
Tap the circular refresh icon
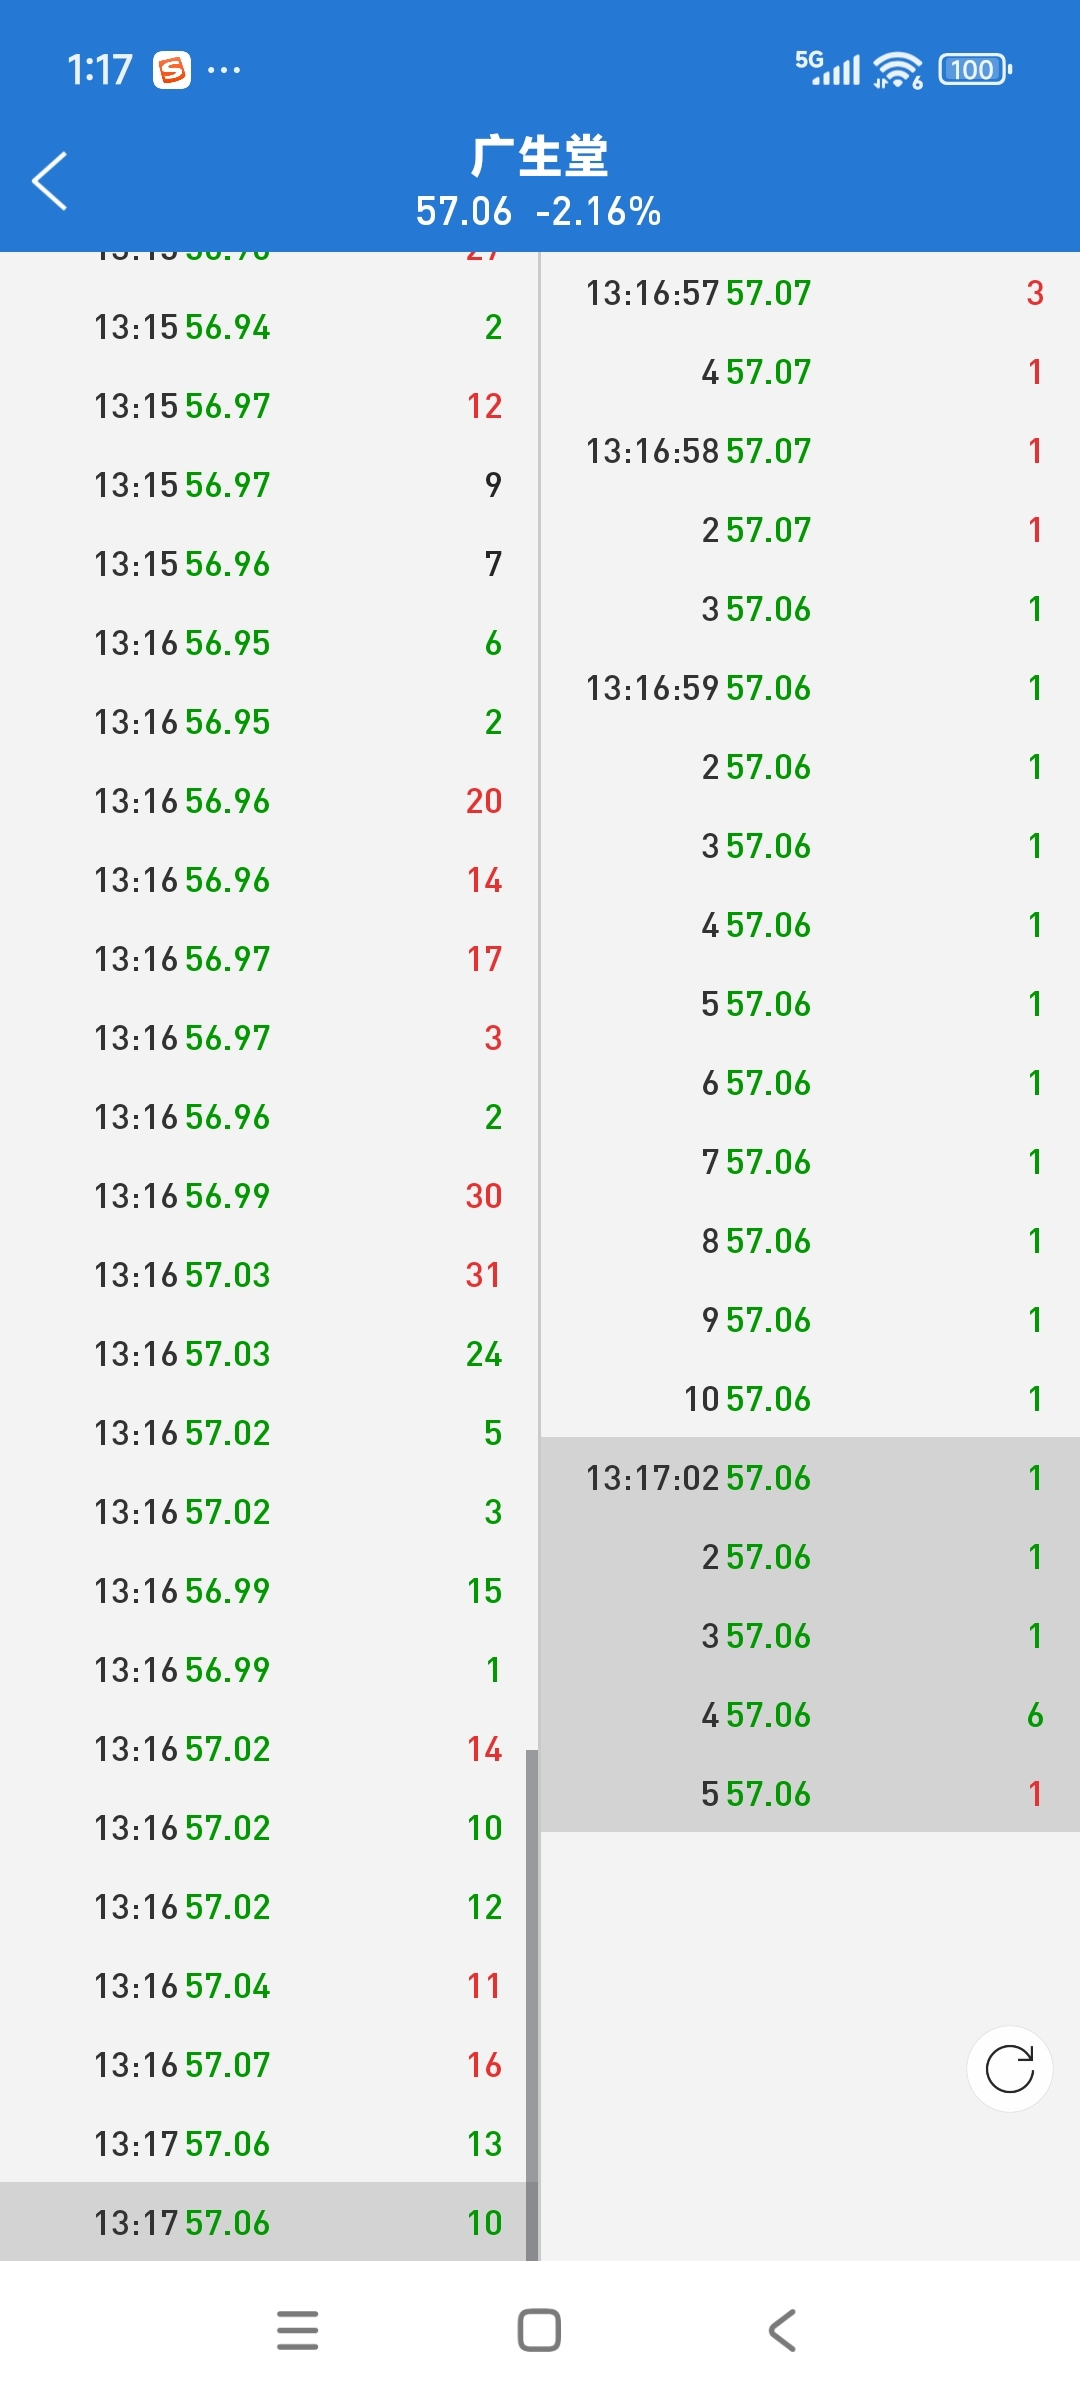(x=1010, y=2069)
